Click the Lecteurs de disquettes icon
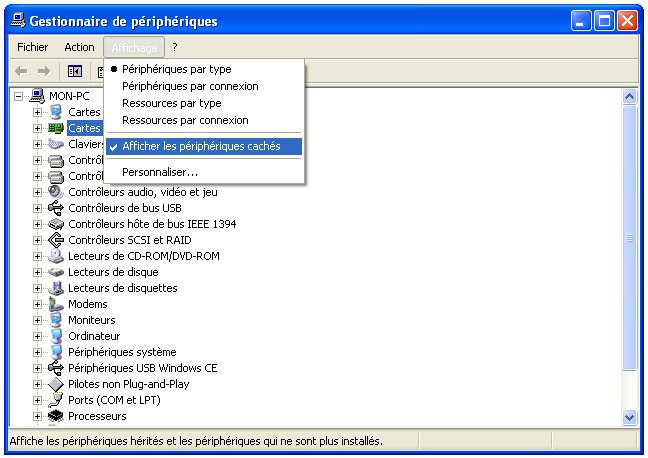648x458 pixels. coord(56,288)
